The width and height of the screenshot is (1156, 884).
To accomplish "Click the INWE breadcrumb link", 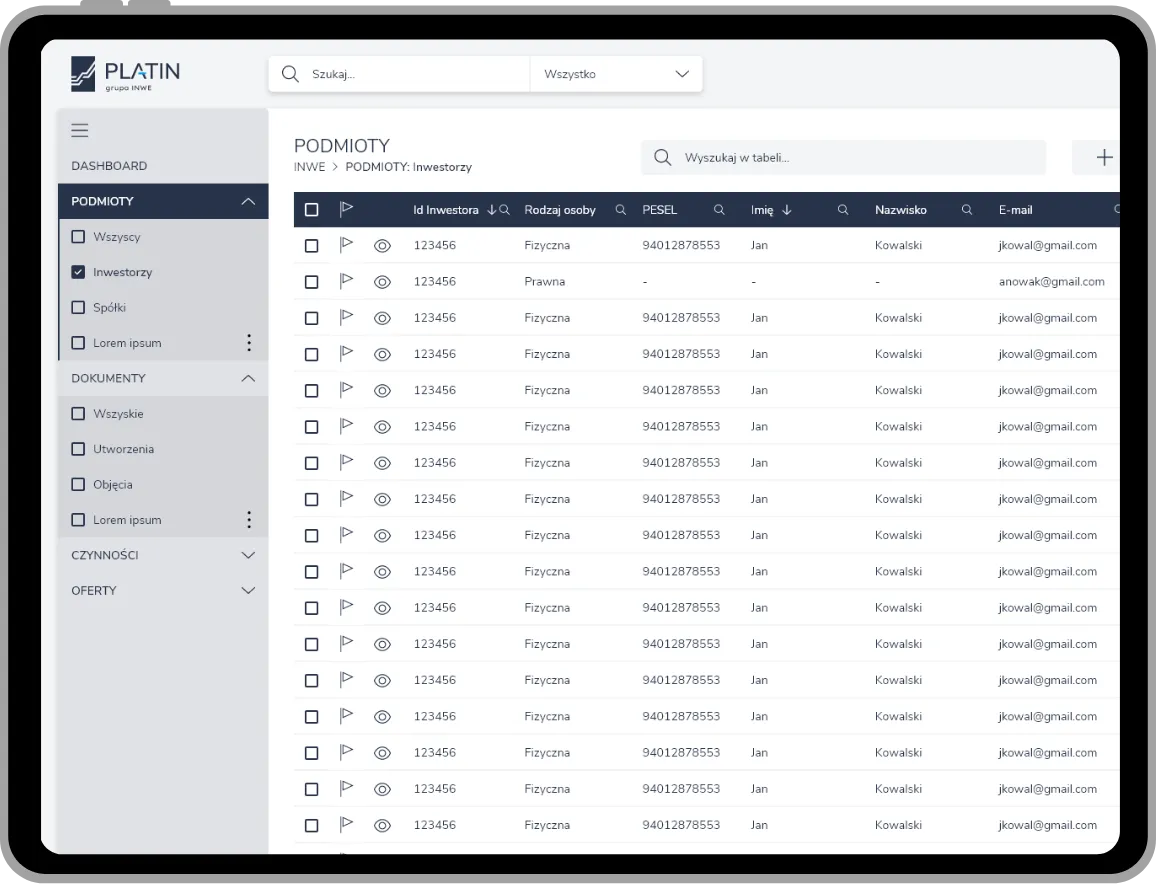I will [309, 167].
